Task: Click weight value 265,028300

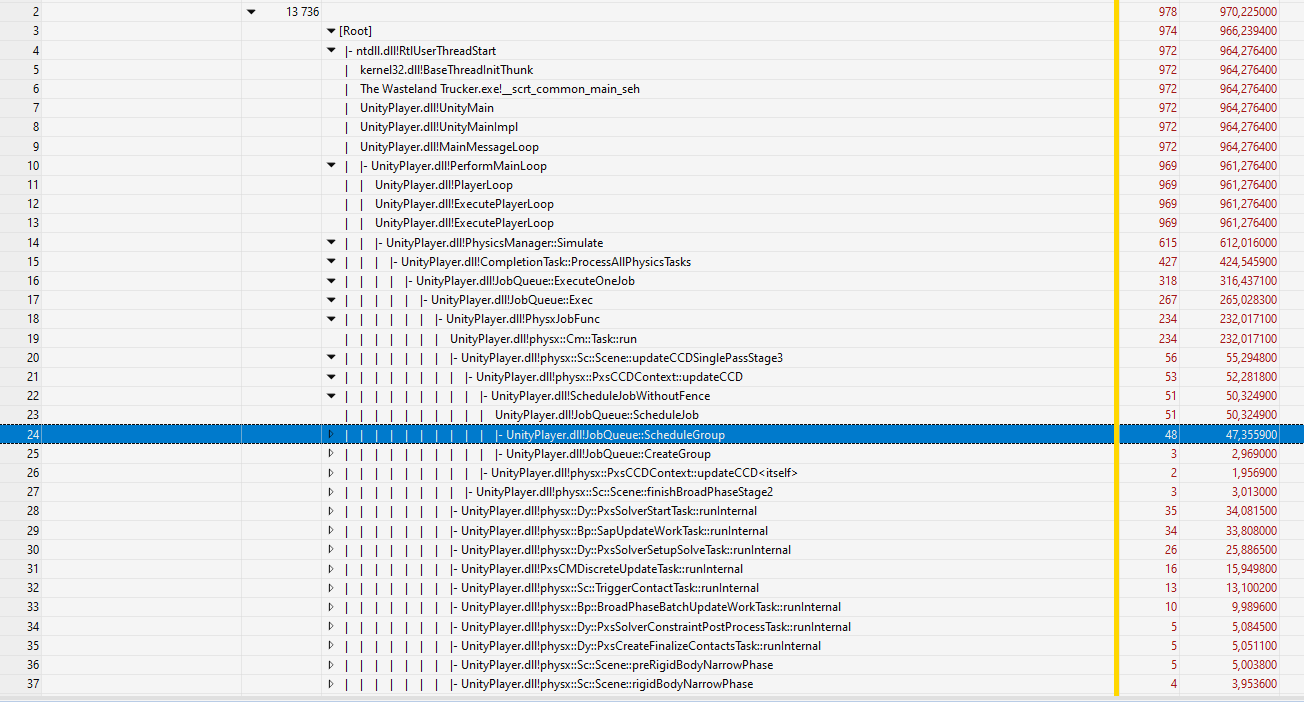Action: point(1247,300)
